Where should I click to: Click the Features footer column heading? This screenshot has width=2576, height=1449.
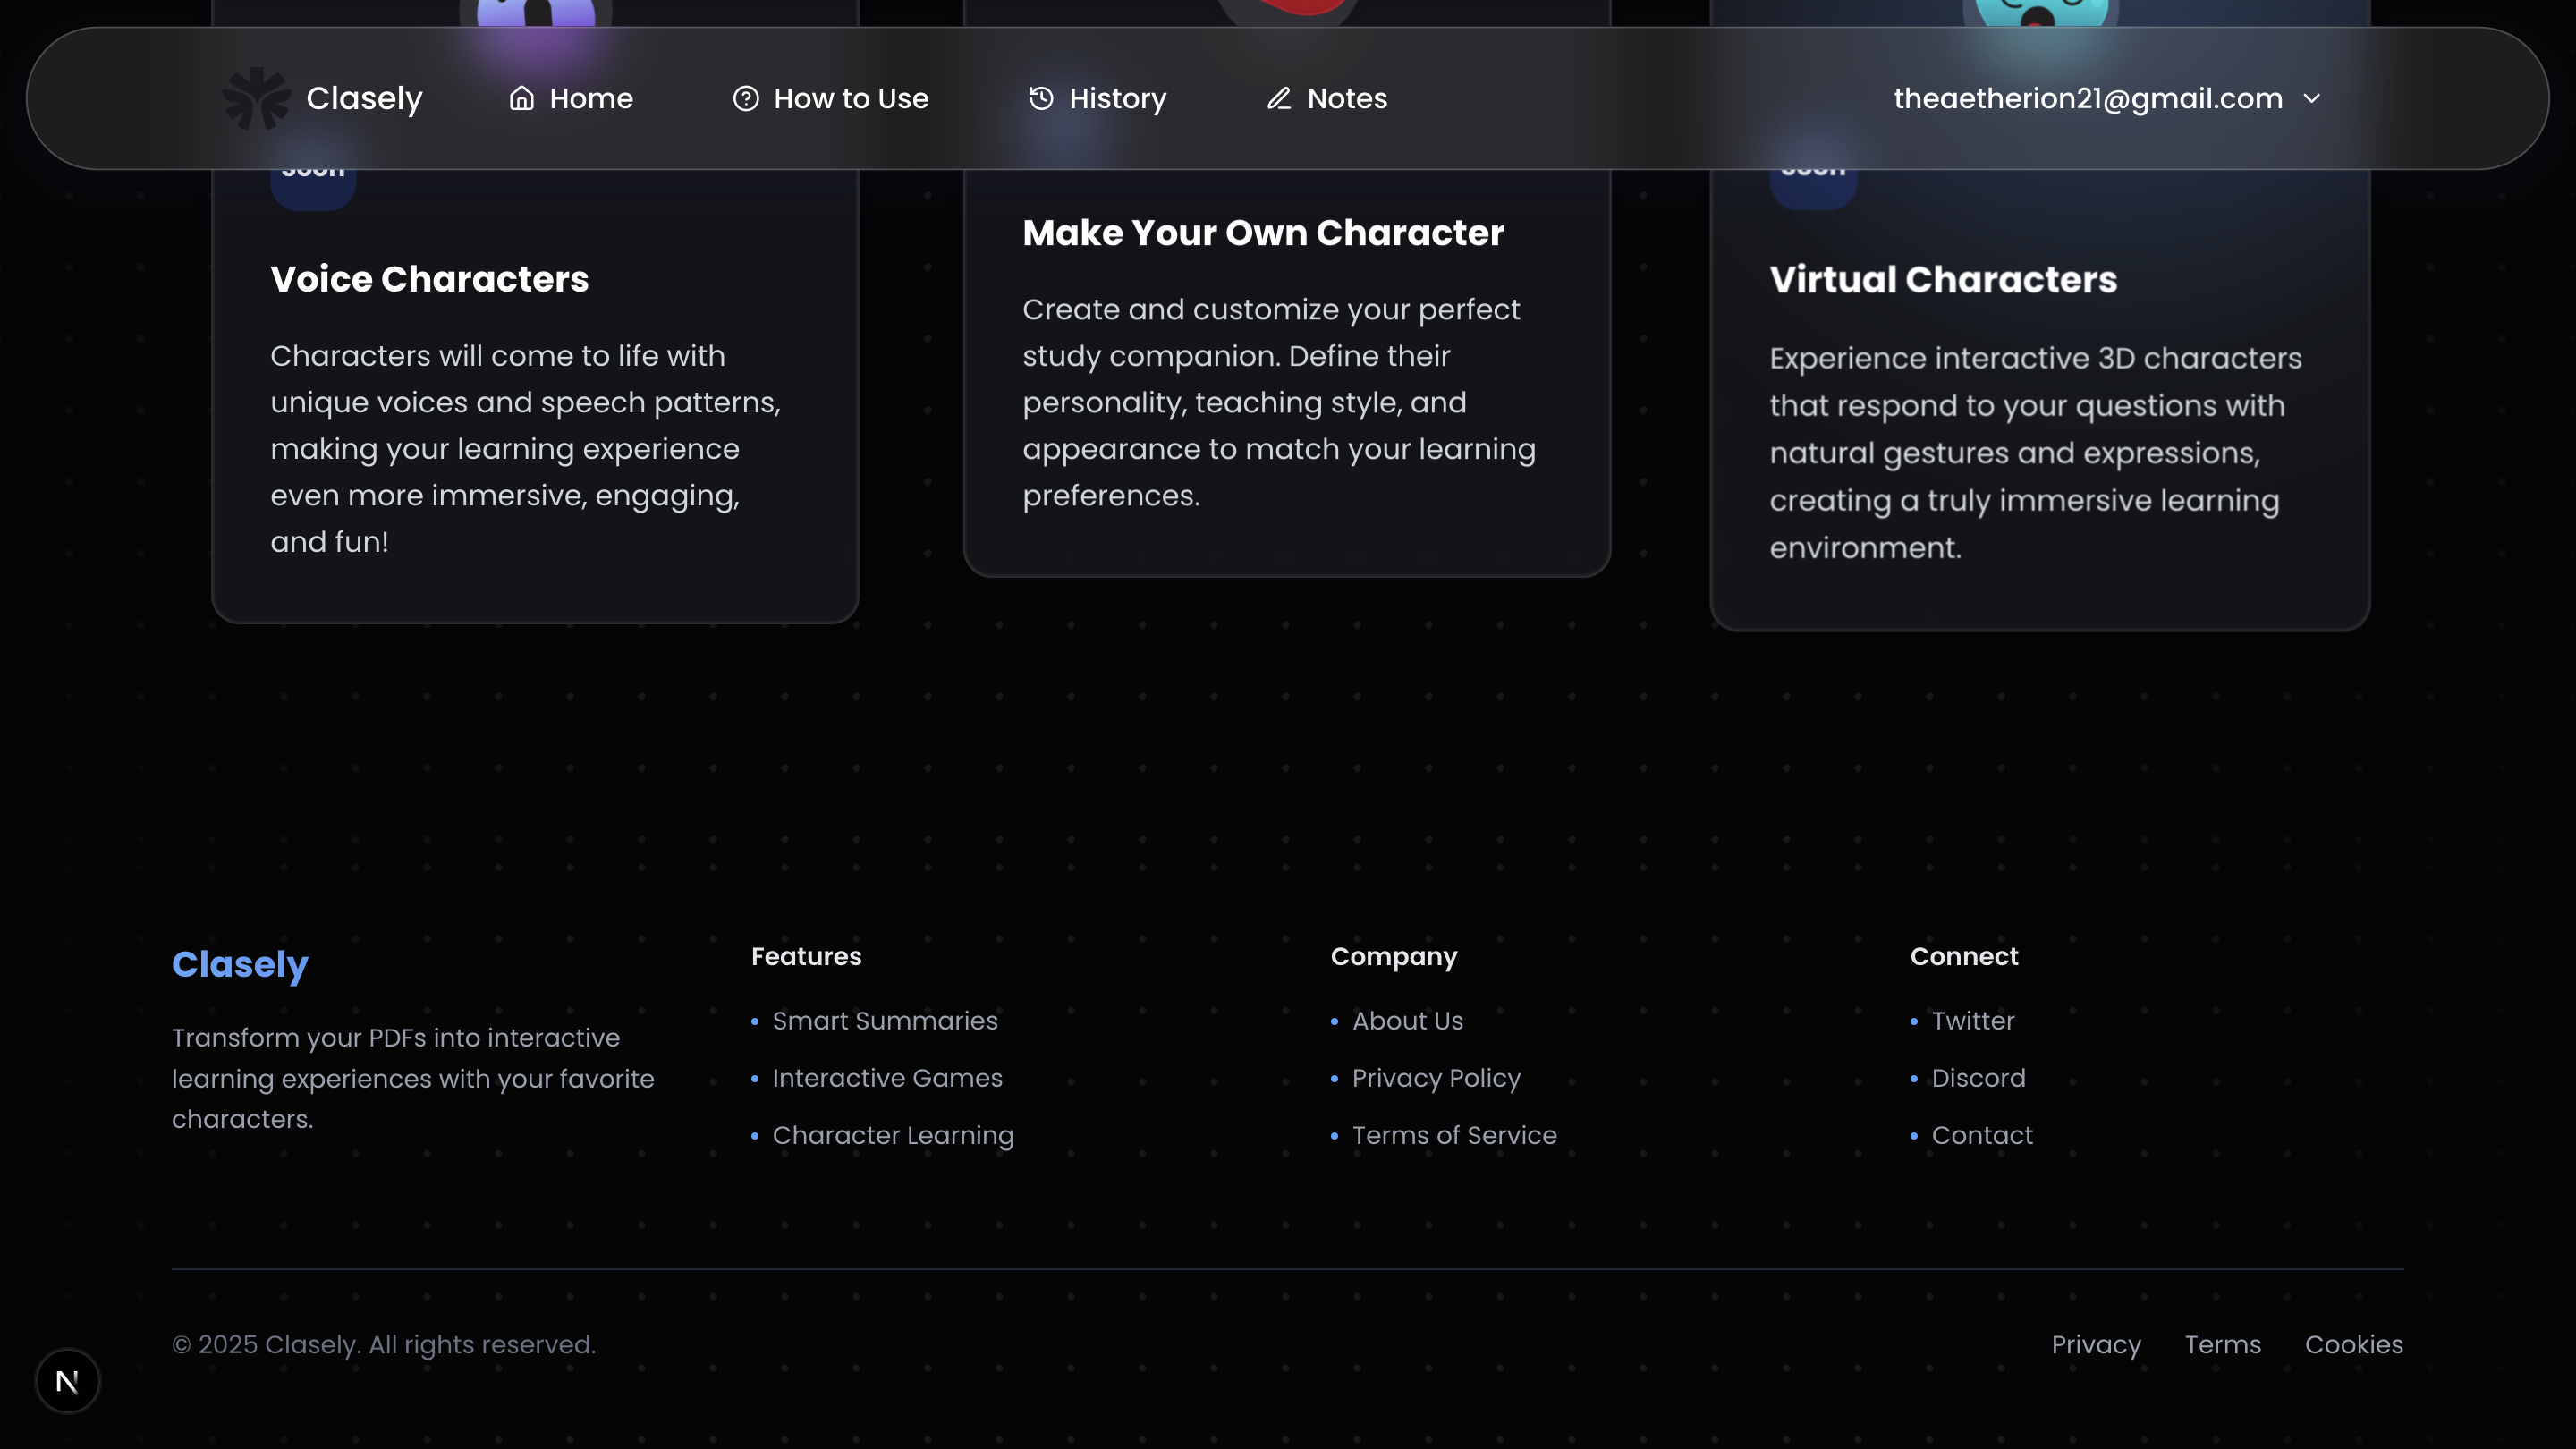[806, 957]
